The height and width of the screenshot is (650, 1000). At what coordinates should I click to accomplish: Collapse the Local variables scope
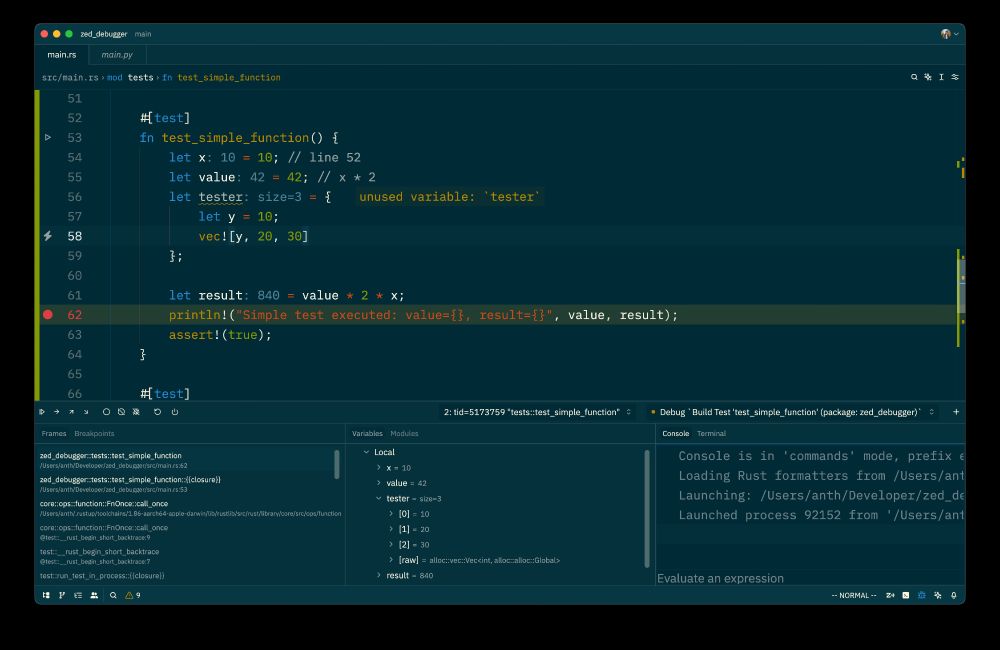coord(366,452)
